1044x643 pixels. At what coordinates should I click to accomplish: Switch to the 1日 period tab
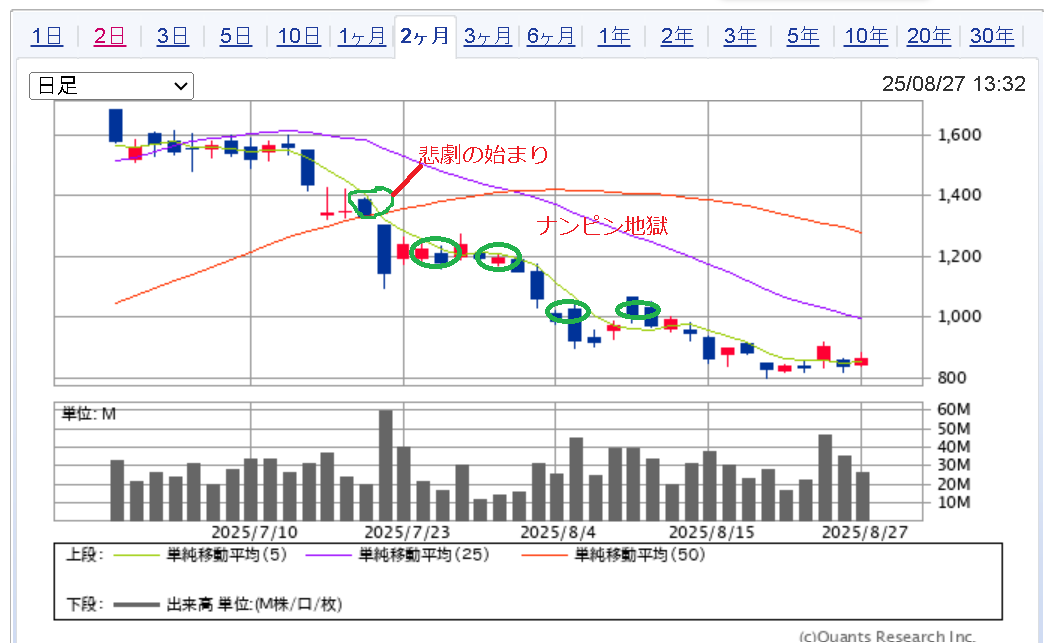47,37
